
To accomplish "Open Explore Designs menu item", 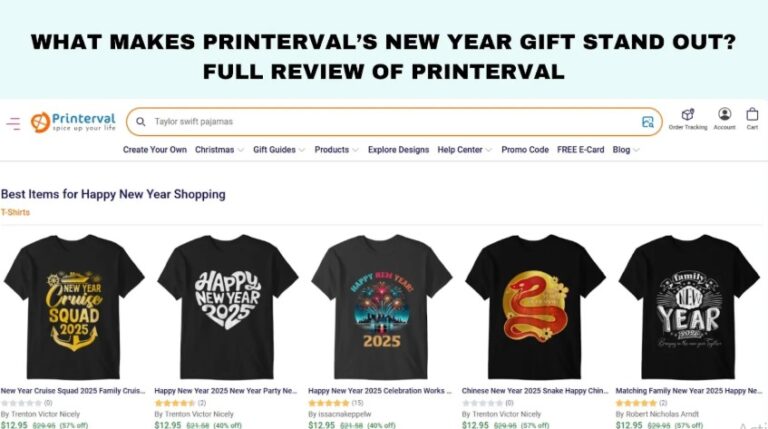I will (398, 150).
